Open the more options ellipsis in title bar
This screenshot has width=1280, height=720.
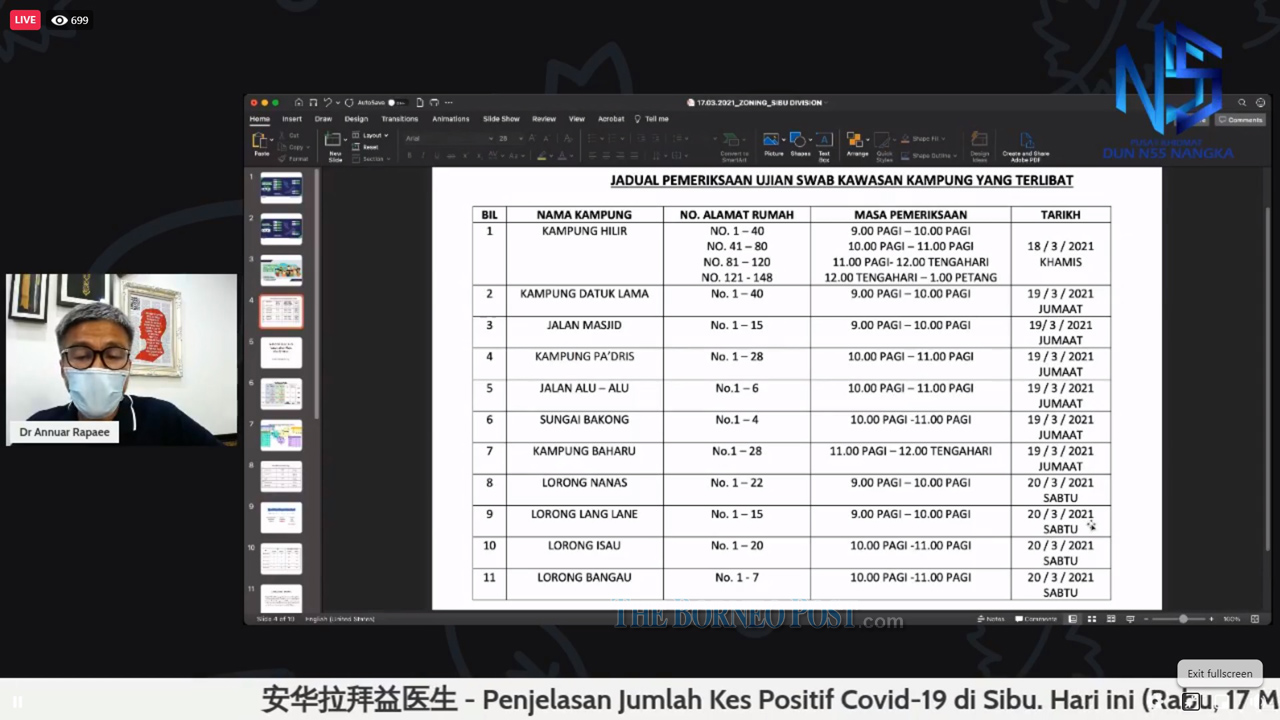[449, 102]
